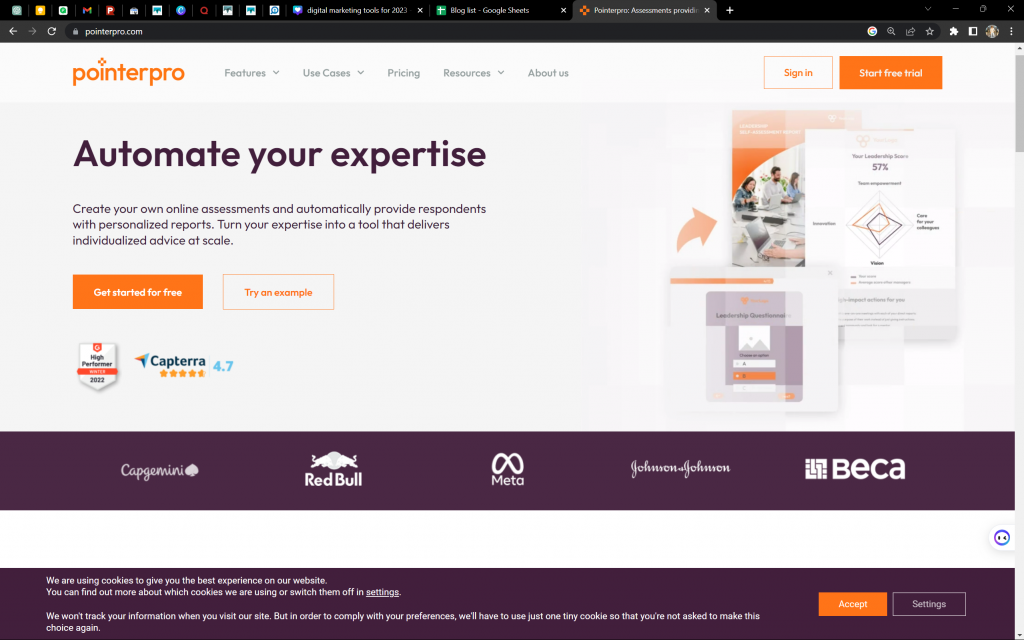Click the G2 High Performer badge
1024x640 pixels.
(97, 366)
